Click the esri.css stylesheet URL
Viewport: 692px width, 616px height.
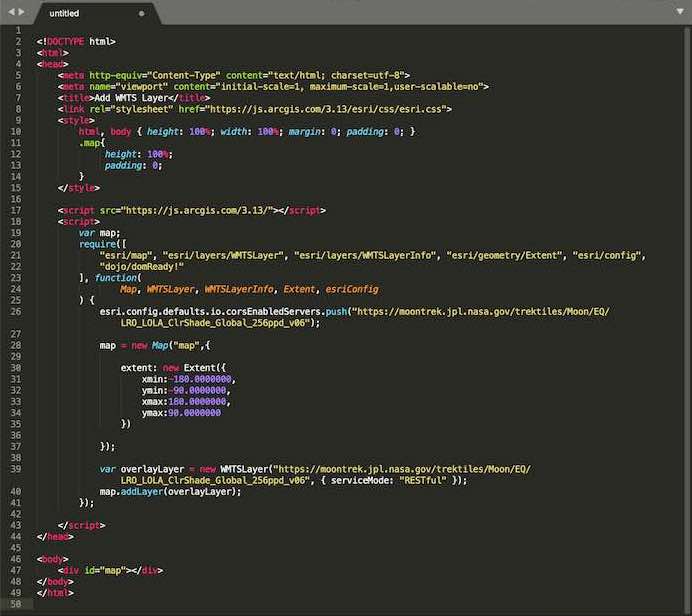click(x=328, y=109)
